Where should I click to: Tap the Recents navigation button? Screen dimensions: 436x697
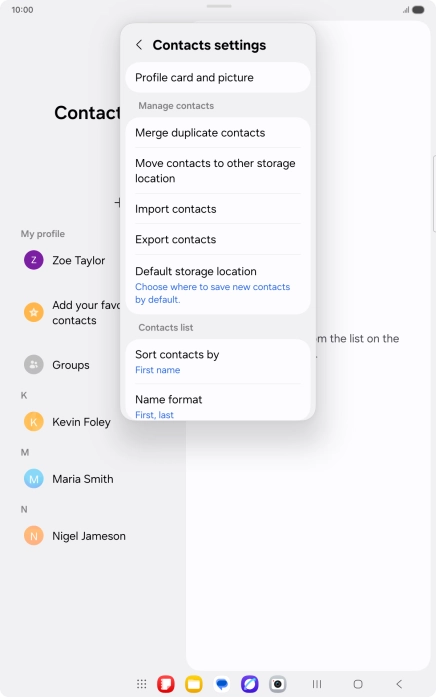click(317, 684)
